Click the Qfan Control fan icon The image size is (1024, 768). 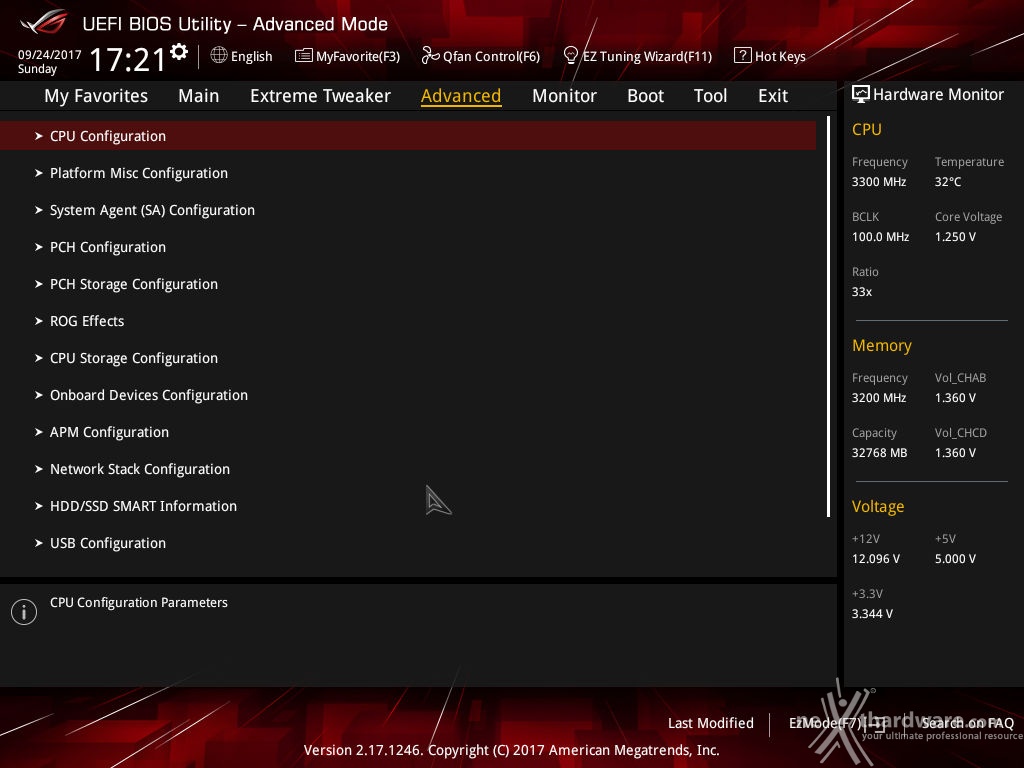click(x=430, y=56)
